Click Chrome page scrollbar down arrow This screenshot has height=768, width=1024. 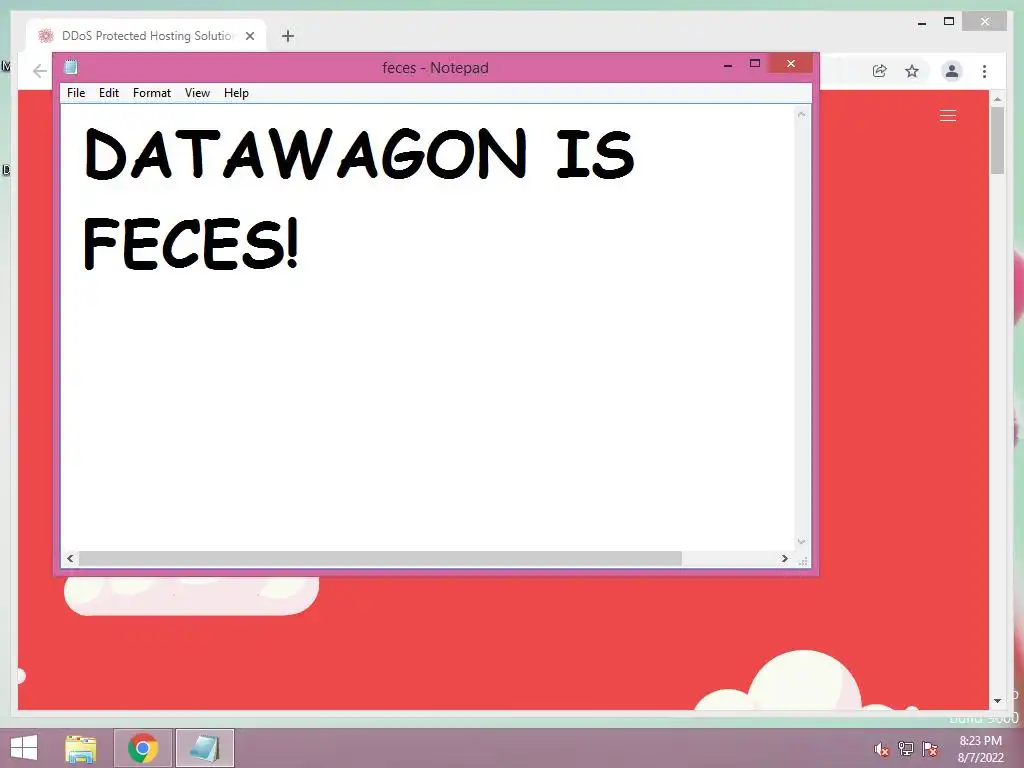point(997,701)
